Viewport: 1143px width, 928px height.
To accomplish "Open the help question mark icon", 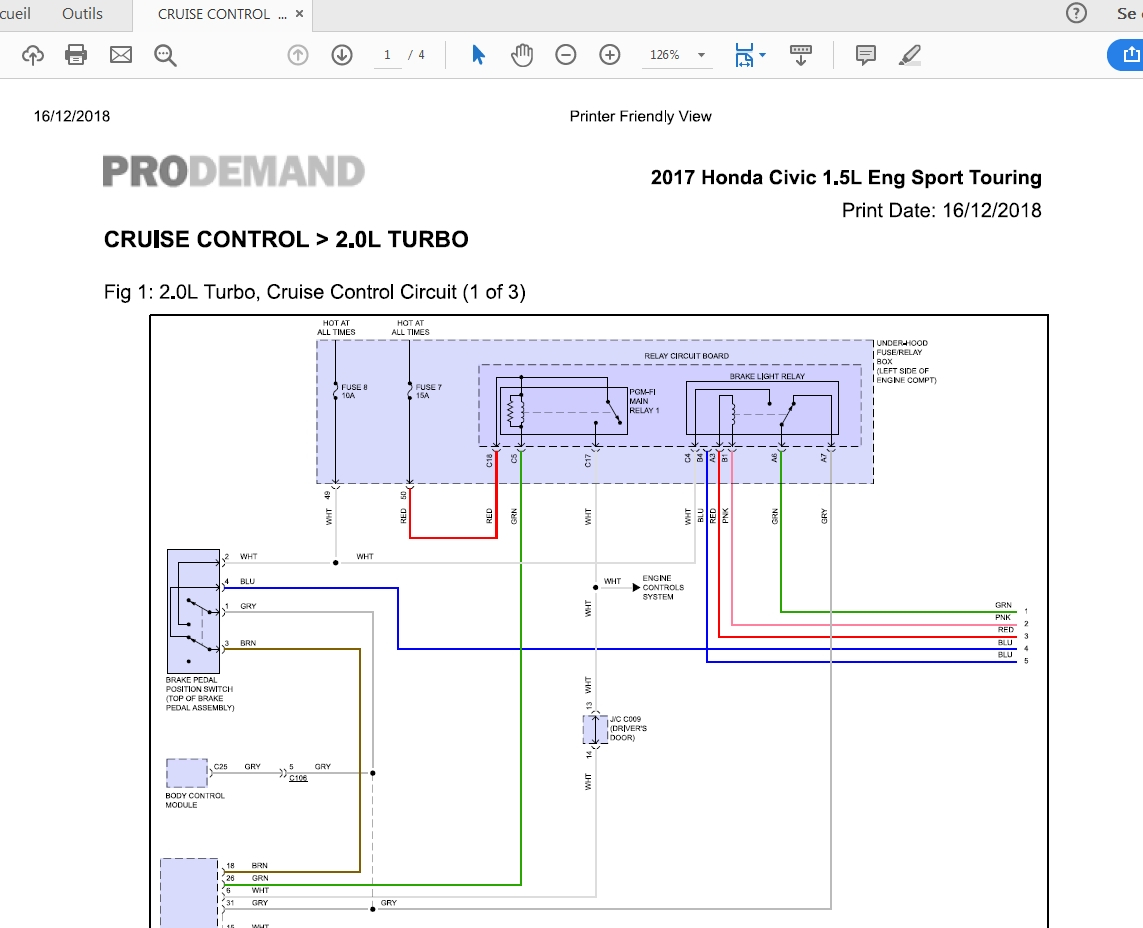I will pyautogui.click(x=1076, y=13).
